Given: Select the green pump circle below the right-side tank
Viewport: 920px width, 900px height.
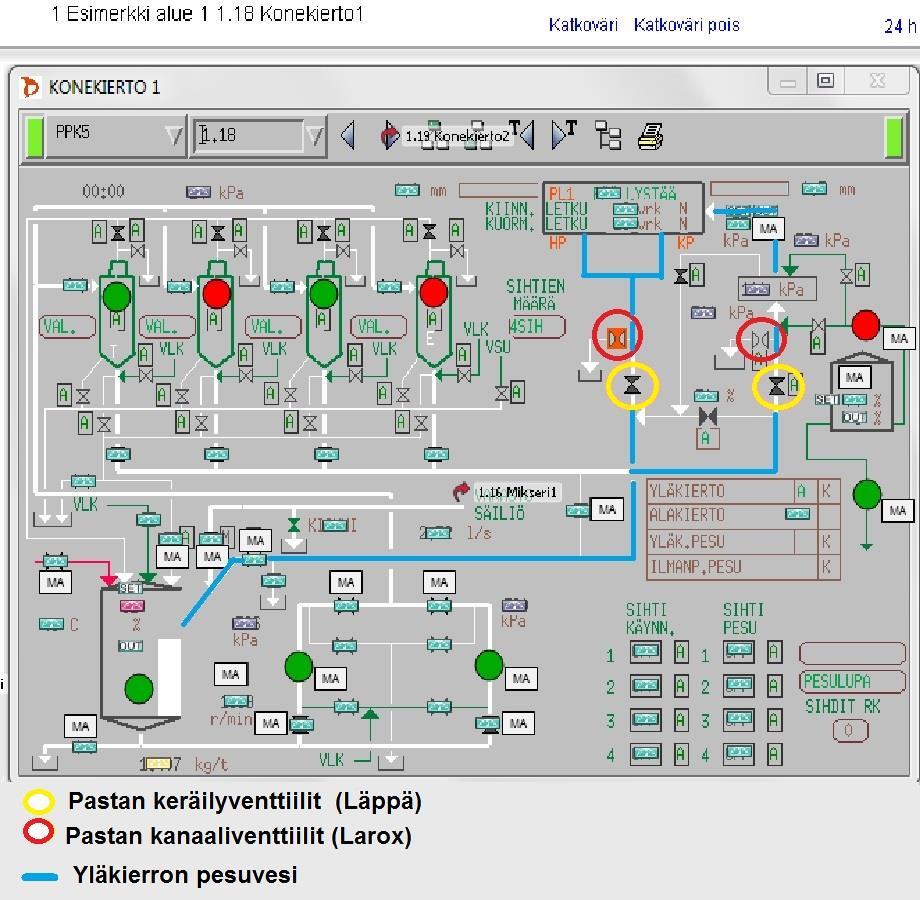Looking at the screenshot, I should click(867, 494).
